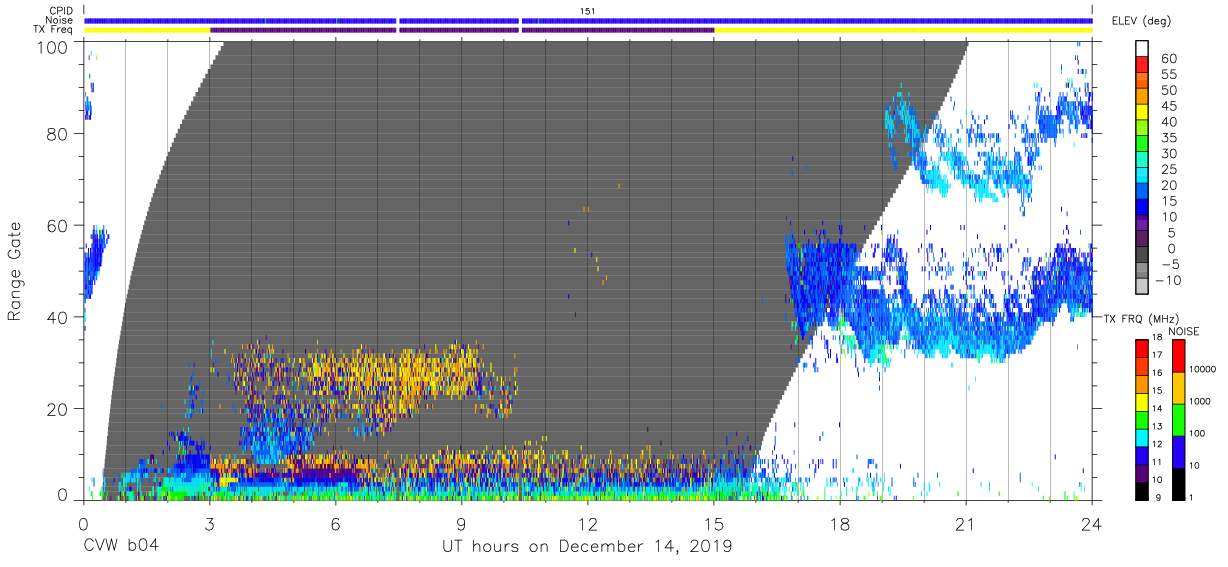
Task: Select the cyan 12–13 TX FRQ colorbar segment
Action: click(x=1142, y=436)
